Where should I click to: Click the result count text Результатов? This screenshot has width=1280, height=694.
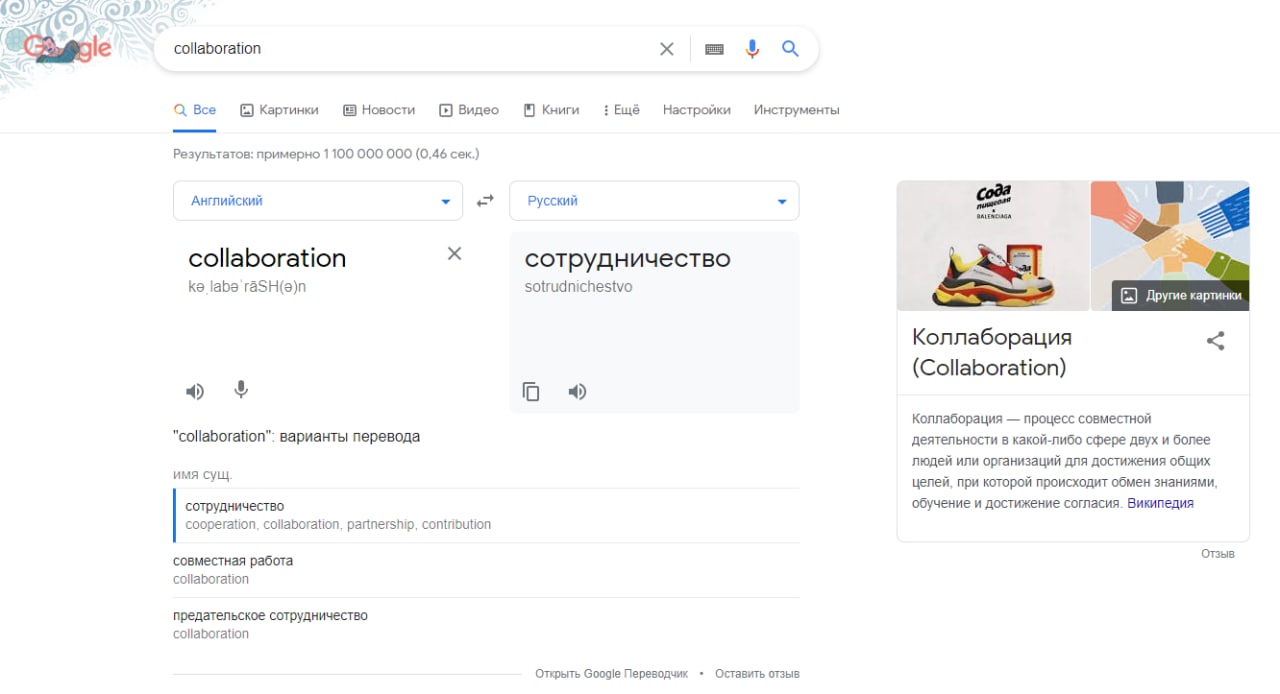(x=326, y=154)
